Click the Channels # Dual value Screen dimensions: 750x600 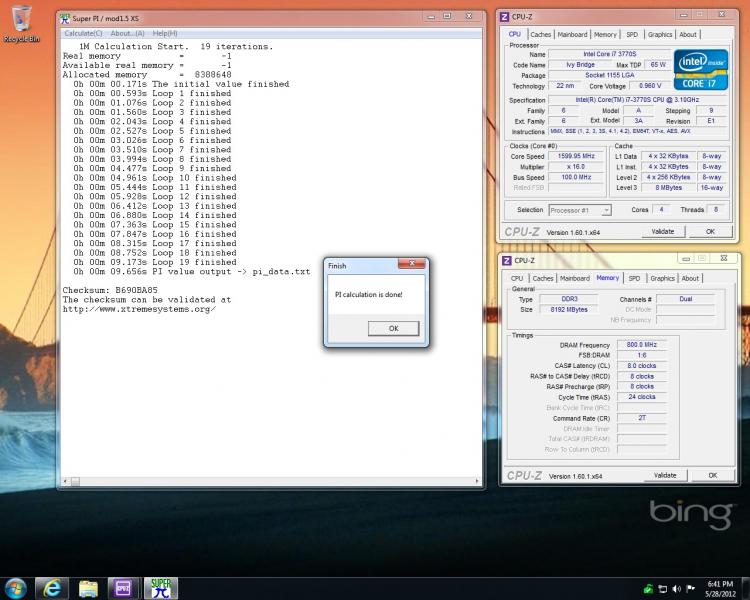tap(685, 299)
